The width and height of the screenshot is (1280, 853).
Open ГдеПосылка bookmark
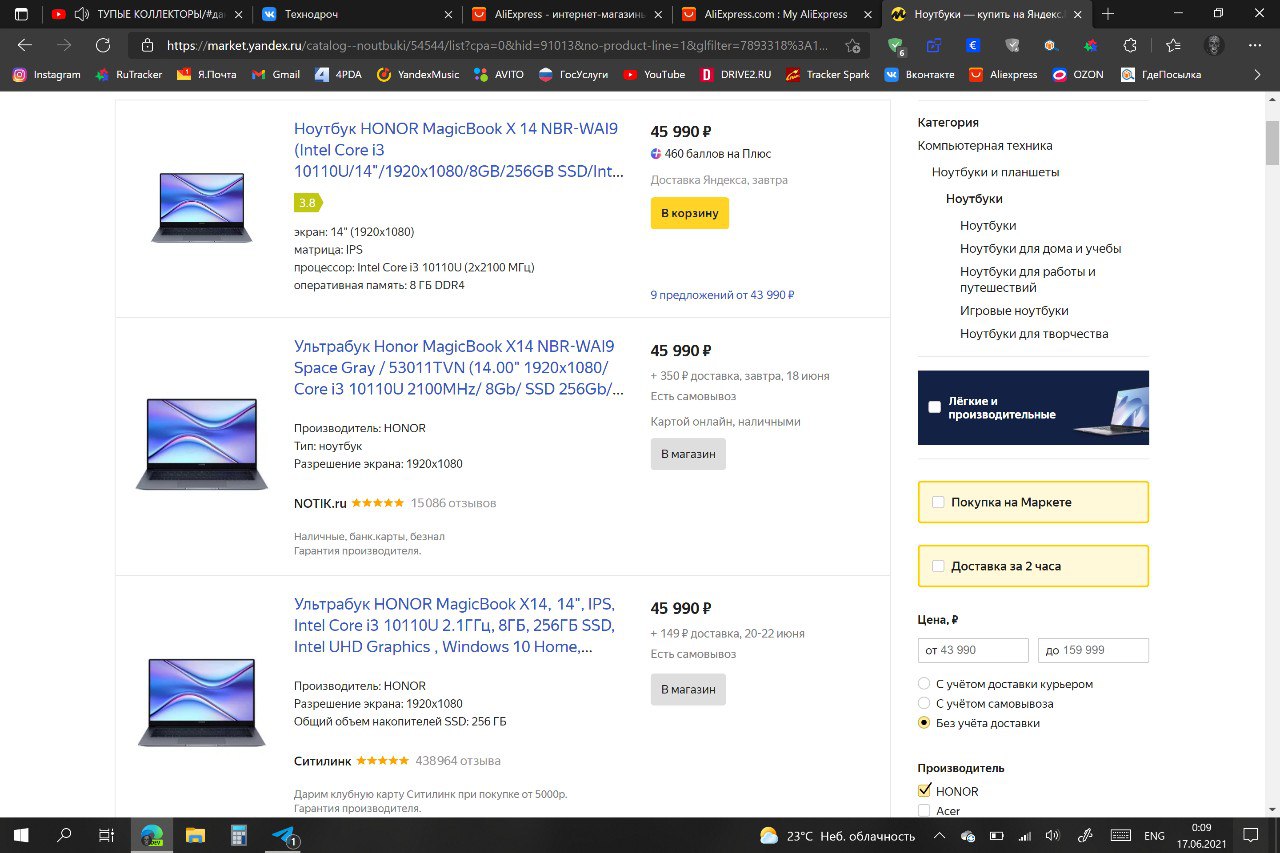[x=1161, y=74]
